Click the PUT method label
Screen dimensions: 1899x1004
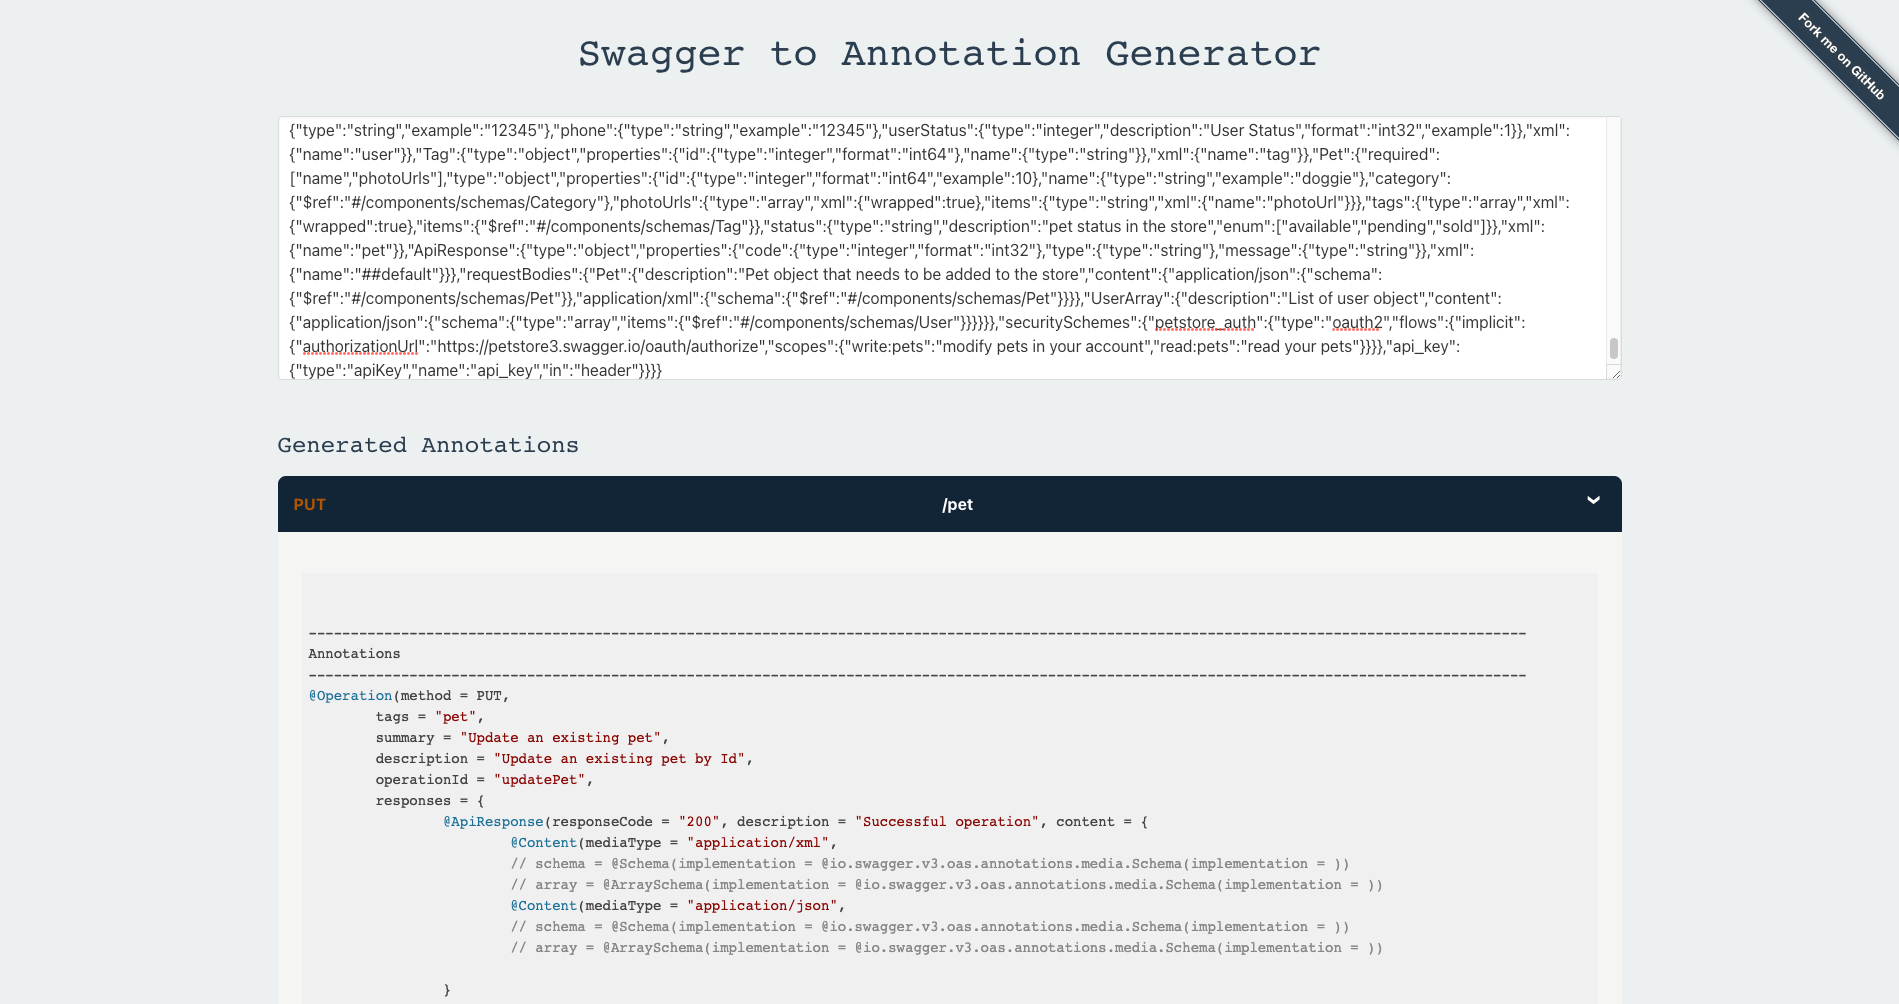[x=309, y=505]
